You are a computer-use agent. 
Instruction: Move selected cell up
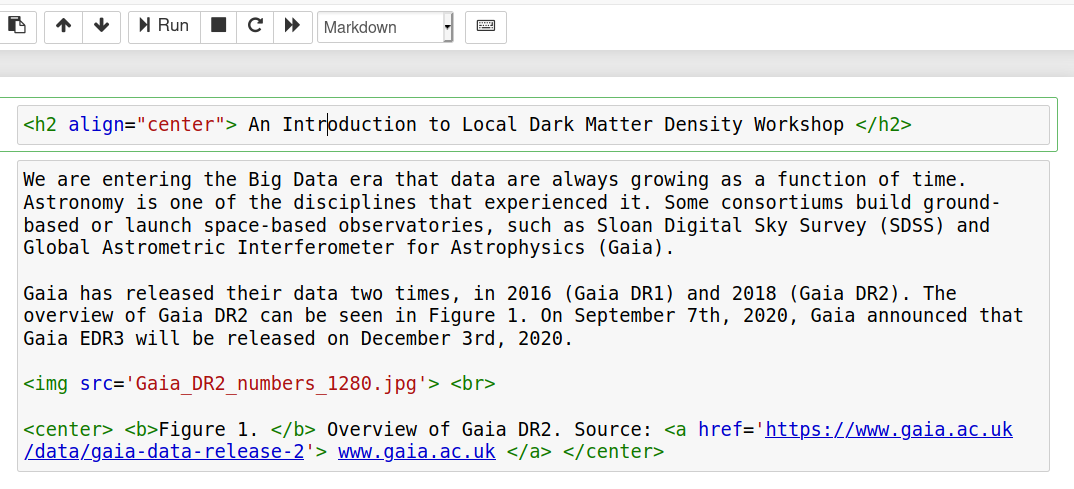[x=64, y=27]
